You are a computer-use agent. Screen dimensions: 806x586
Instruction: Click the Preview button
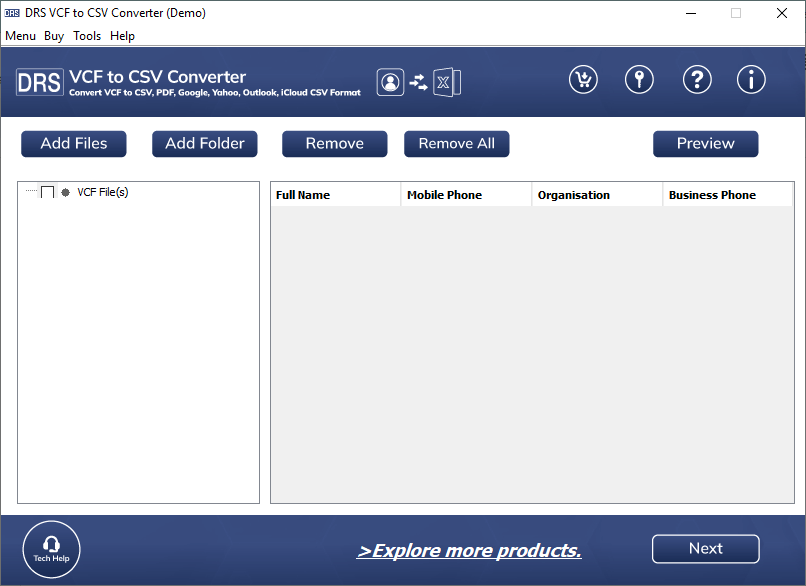706,143
